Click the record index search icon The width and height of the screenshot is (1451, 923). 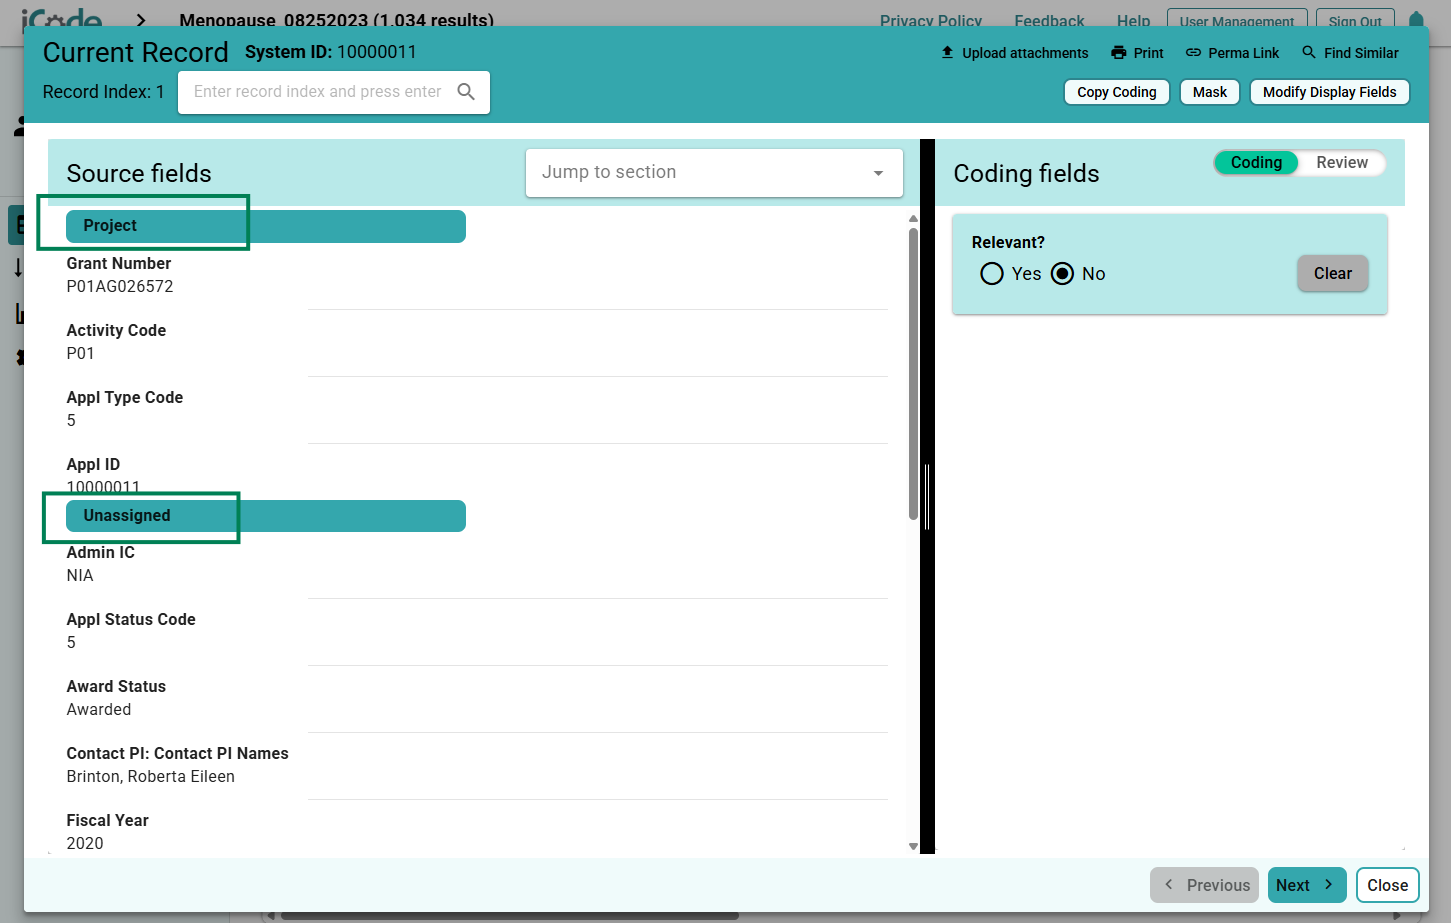(x=466, y=92)
